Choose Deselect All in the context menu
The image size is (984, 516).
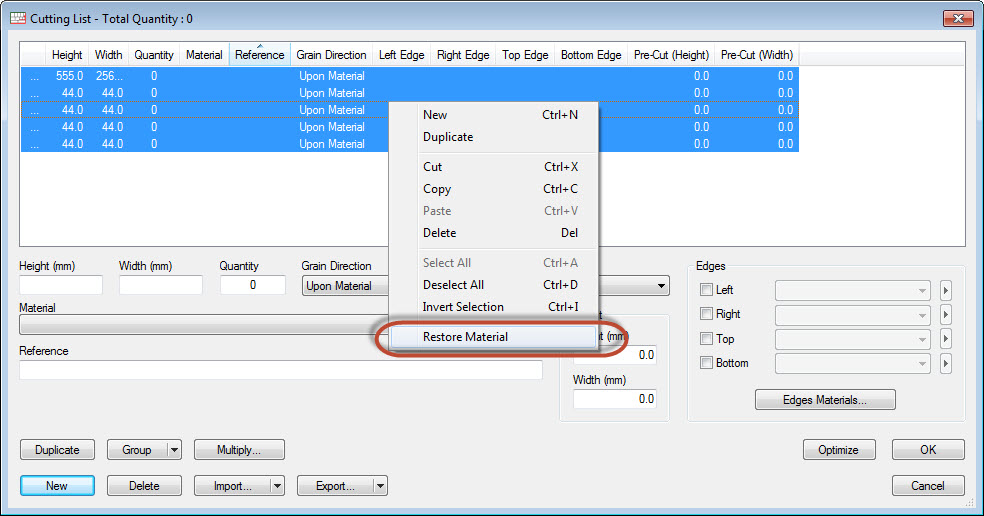[493, 285]
